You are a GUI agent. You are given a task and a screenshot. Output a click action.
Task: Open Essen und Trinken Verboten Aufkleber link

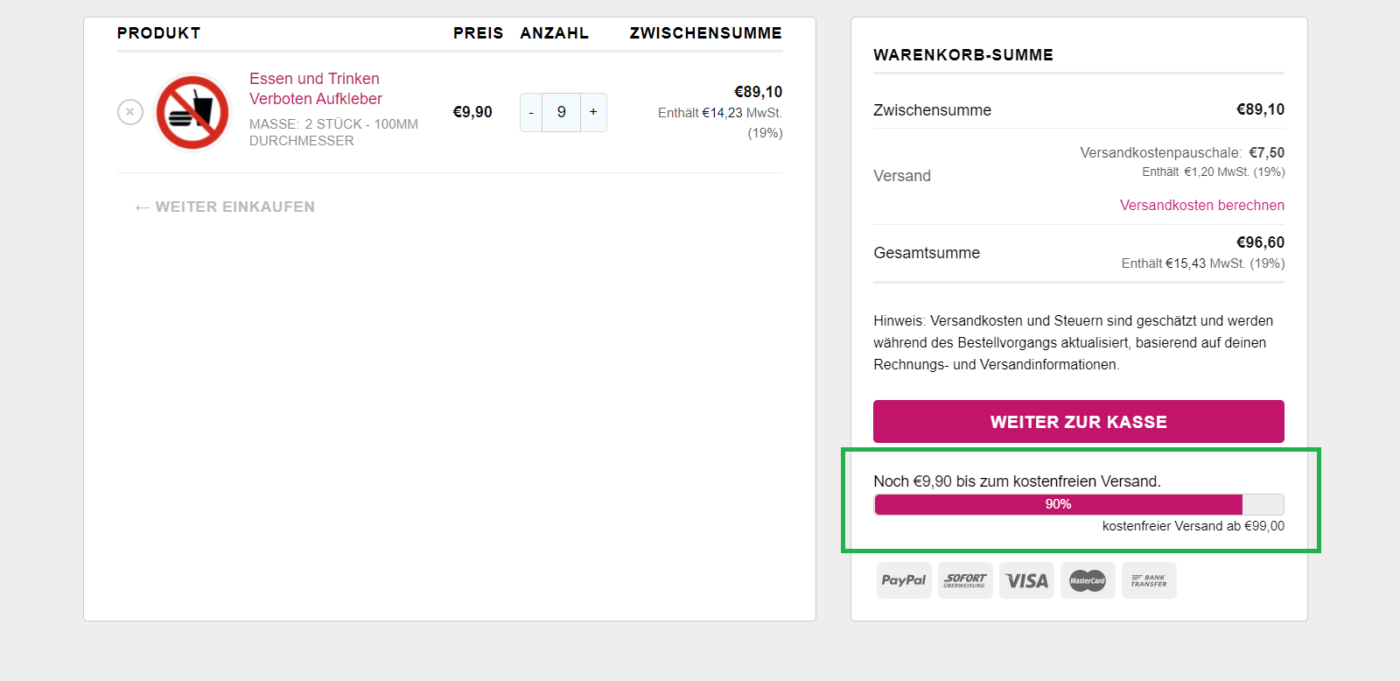(316, 88)
